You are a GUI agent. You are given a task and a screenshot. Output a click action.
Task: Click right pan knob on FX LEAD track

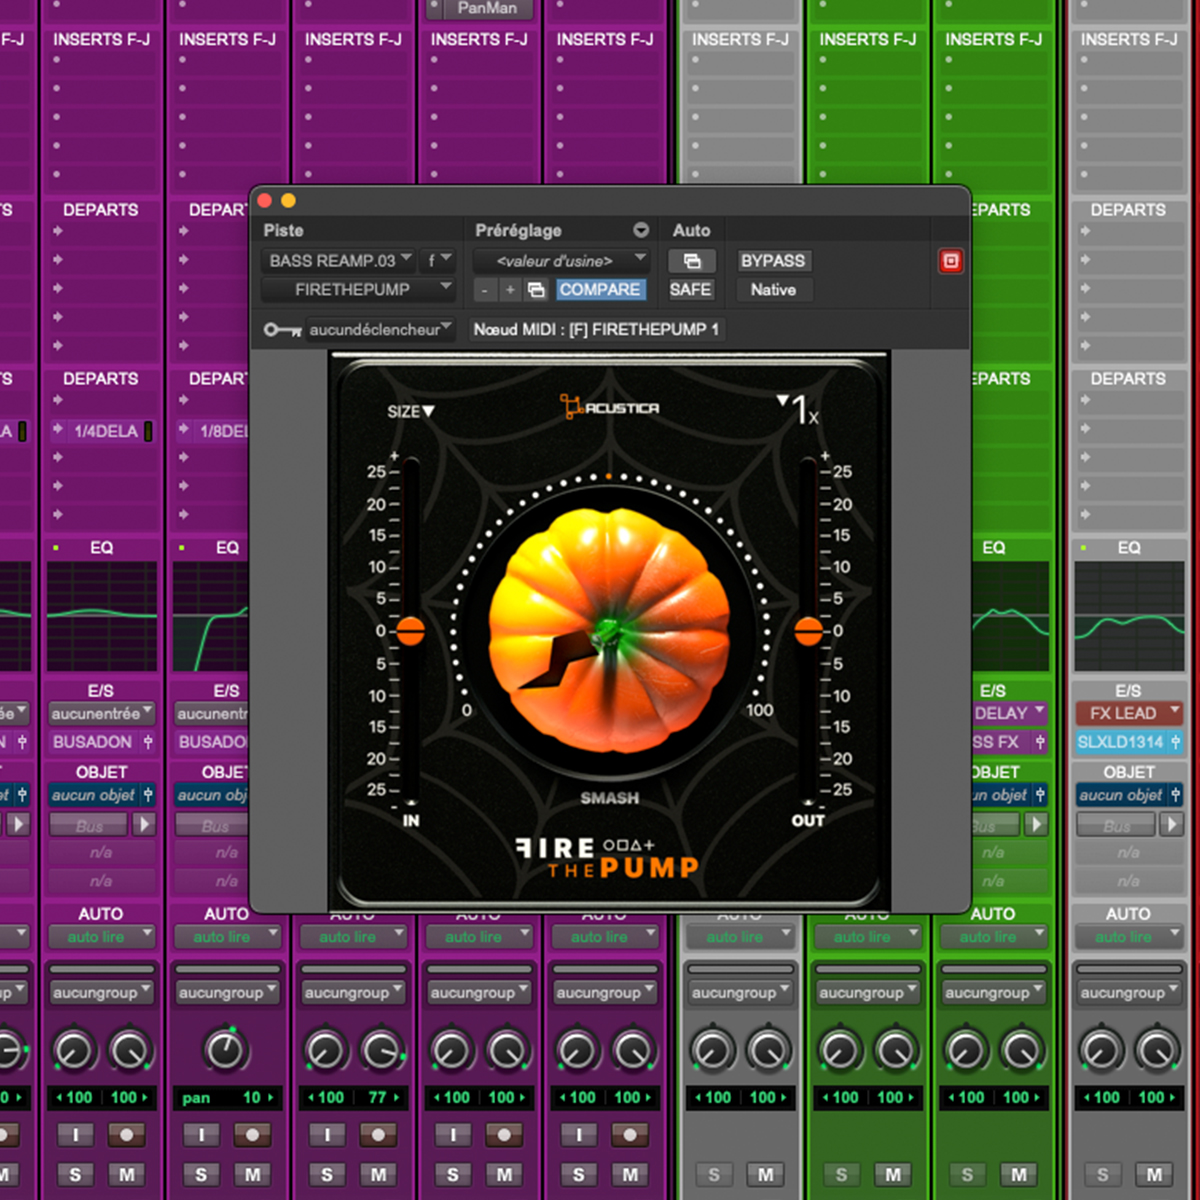click(x=1156, y=1050)
